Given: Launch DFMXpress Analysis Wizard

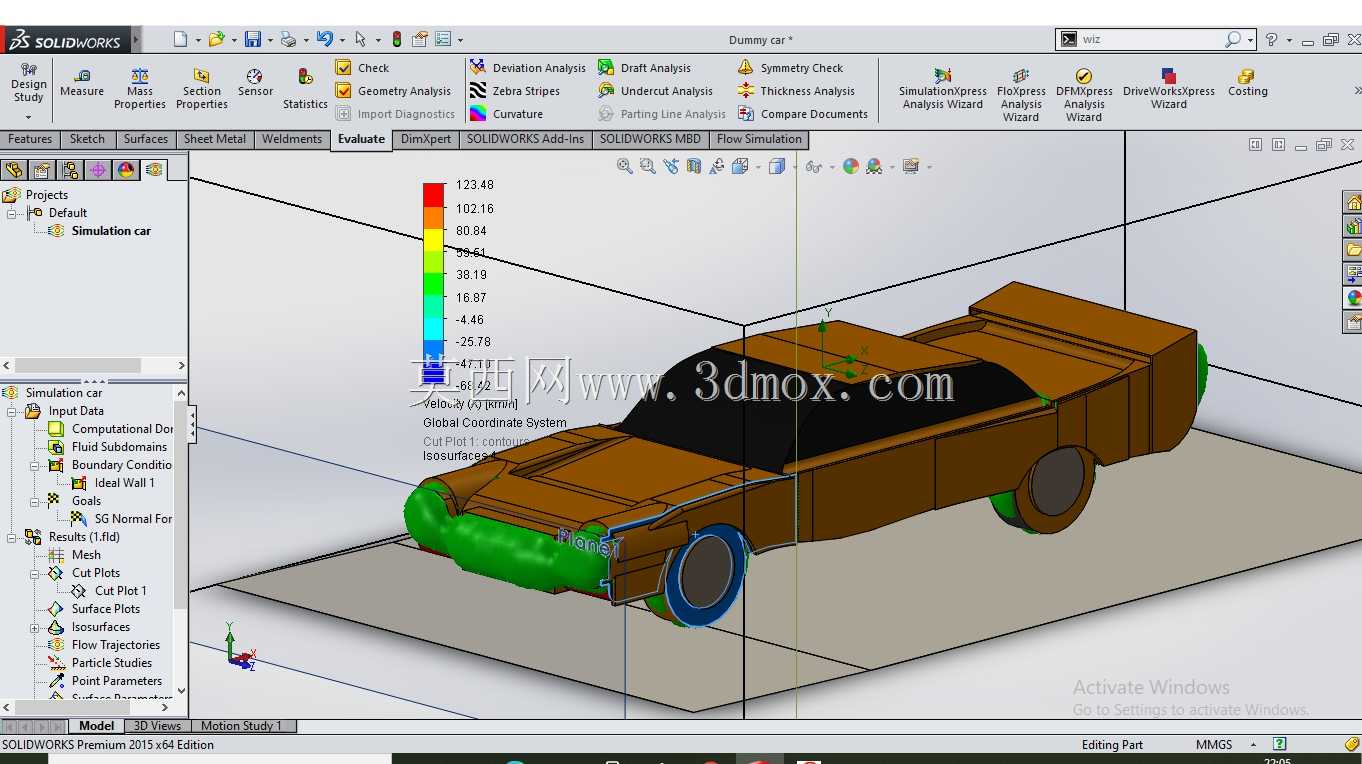Looking at the screenshot, I should 1084,95.
